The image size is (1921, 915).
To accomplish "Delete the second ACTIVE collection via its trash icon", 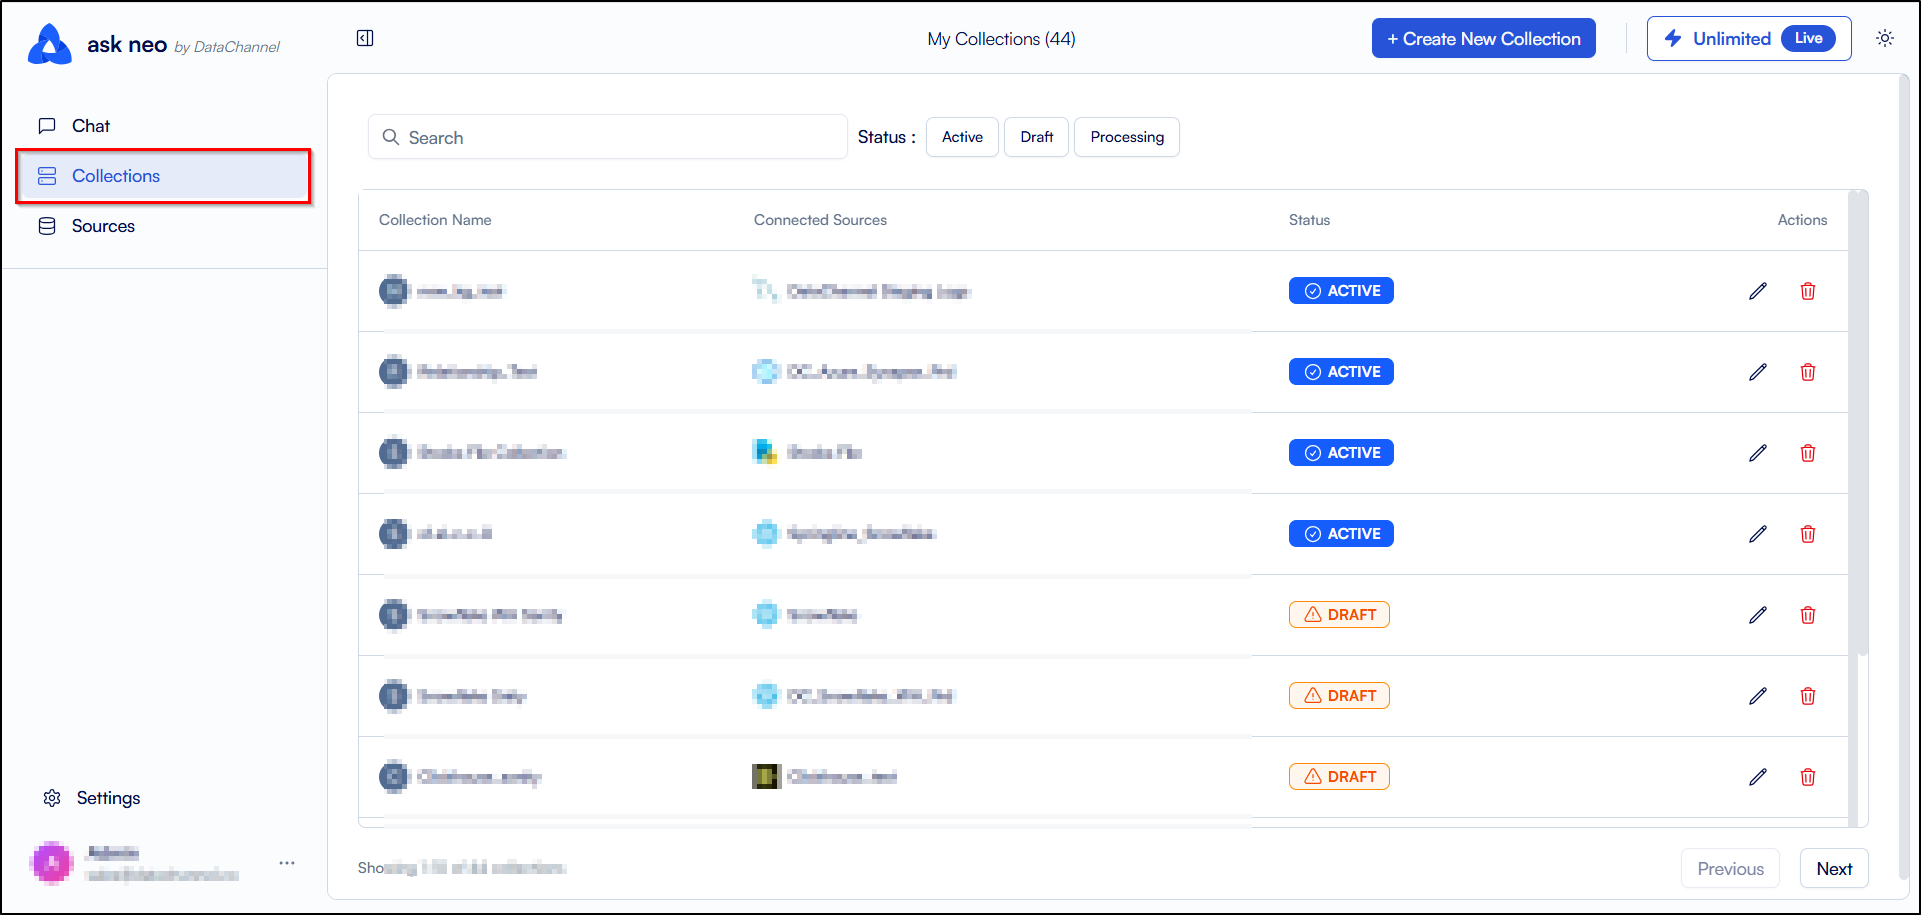I will click(x=1808, y=372).
